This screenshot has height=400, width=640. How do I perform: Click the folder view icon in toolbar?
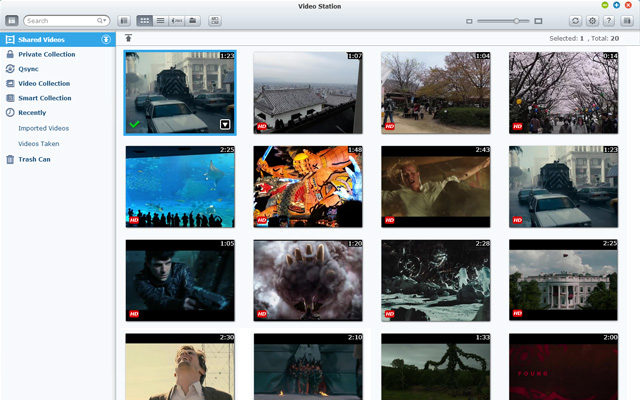(192, 20)
